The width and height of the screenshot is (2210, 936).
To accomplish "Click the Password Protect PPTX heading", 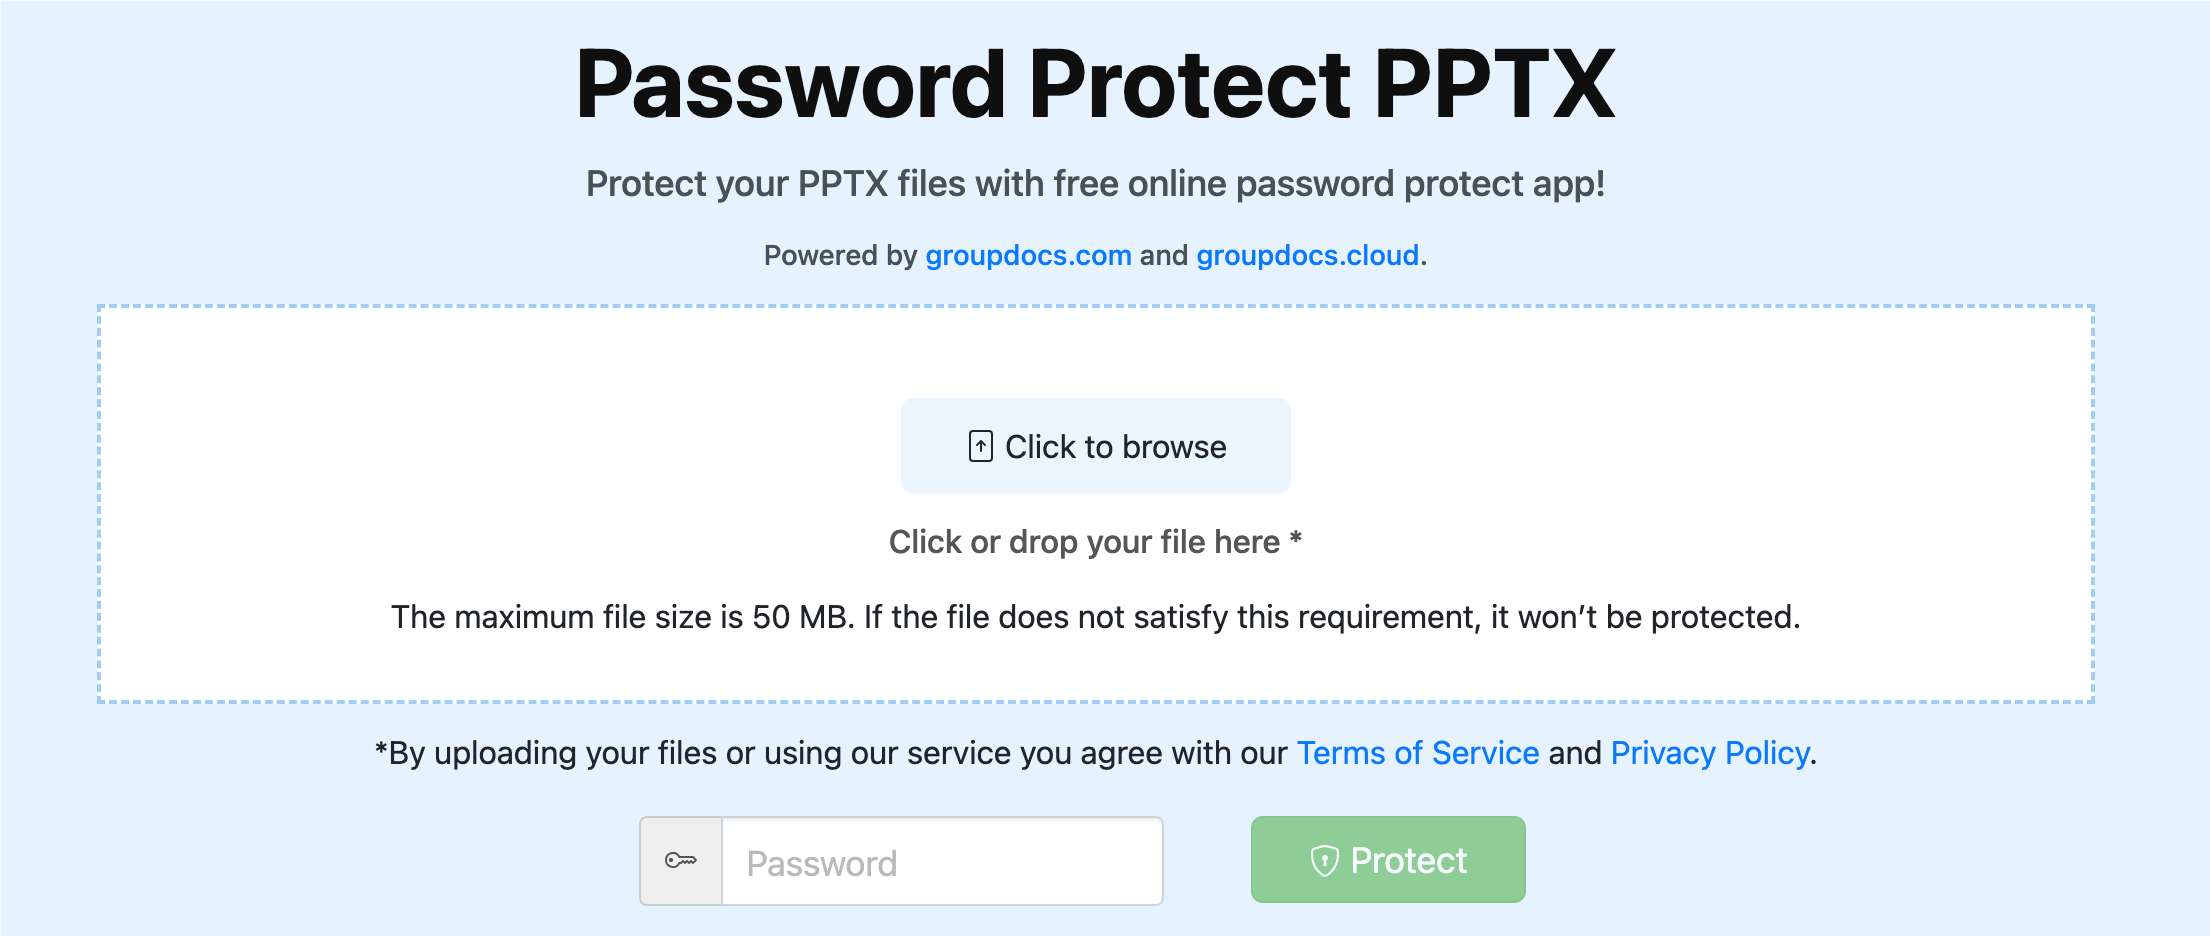I will (1095, 85).
